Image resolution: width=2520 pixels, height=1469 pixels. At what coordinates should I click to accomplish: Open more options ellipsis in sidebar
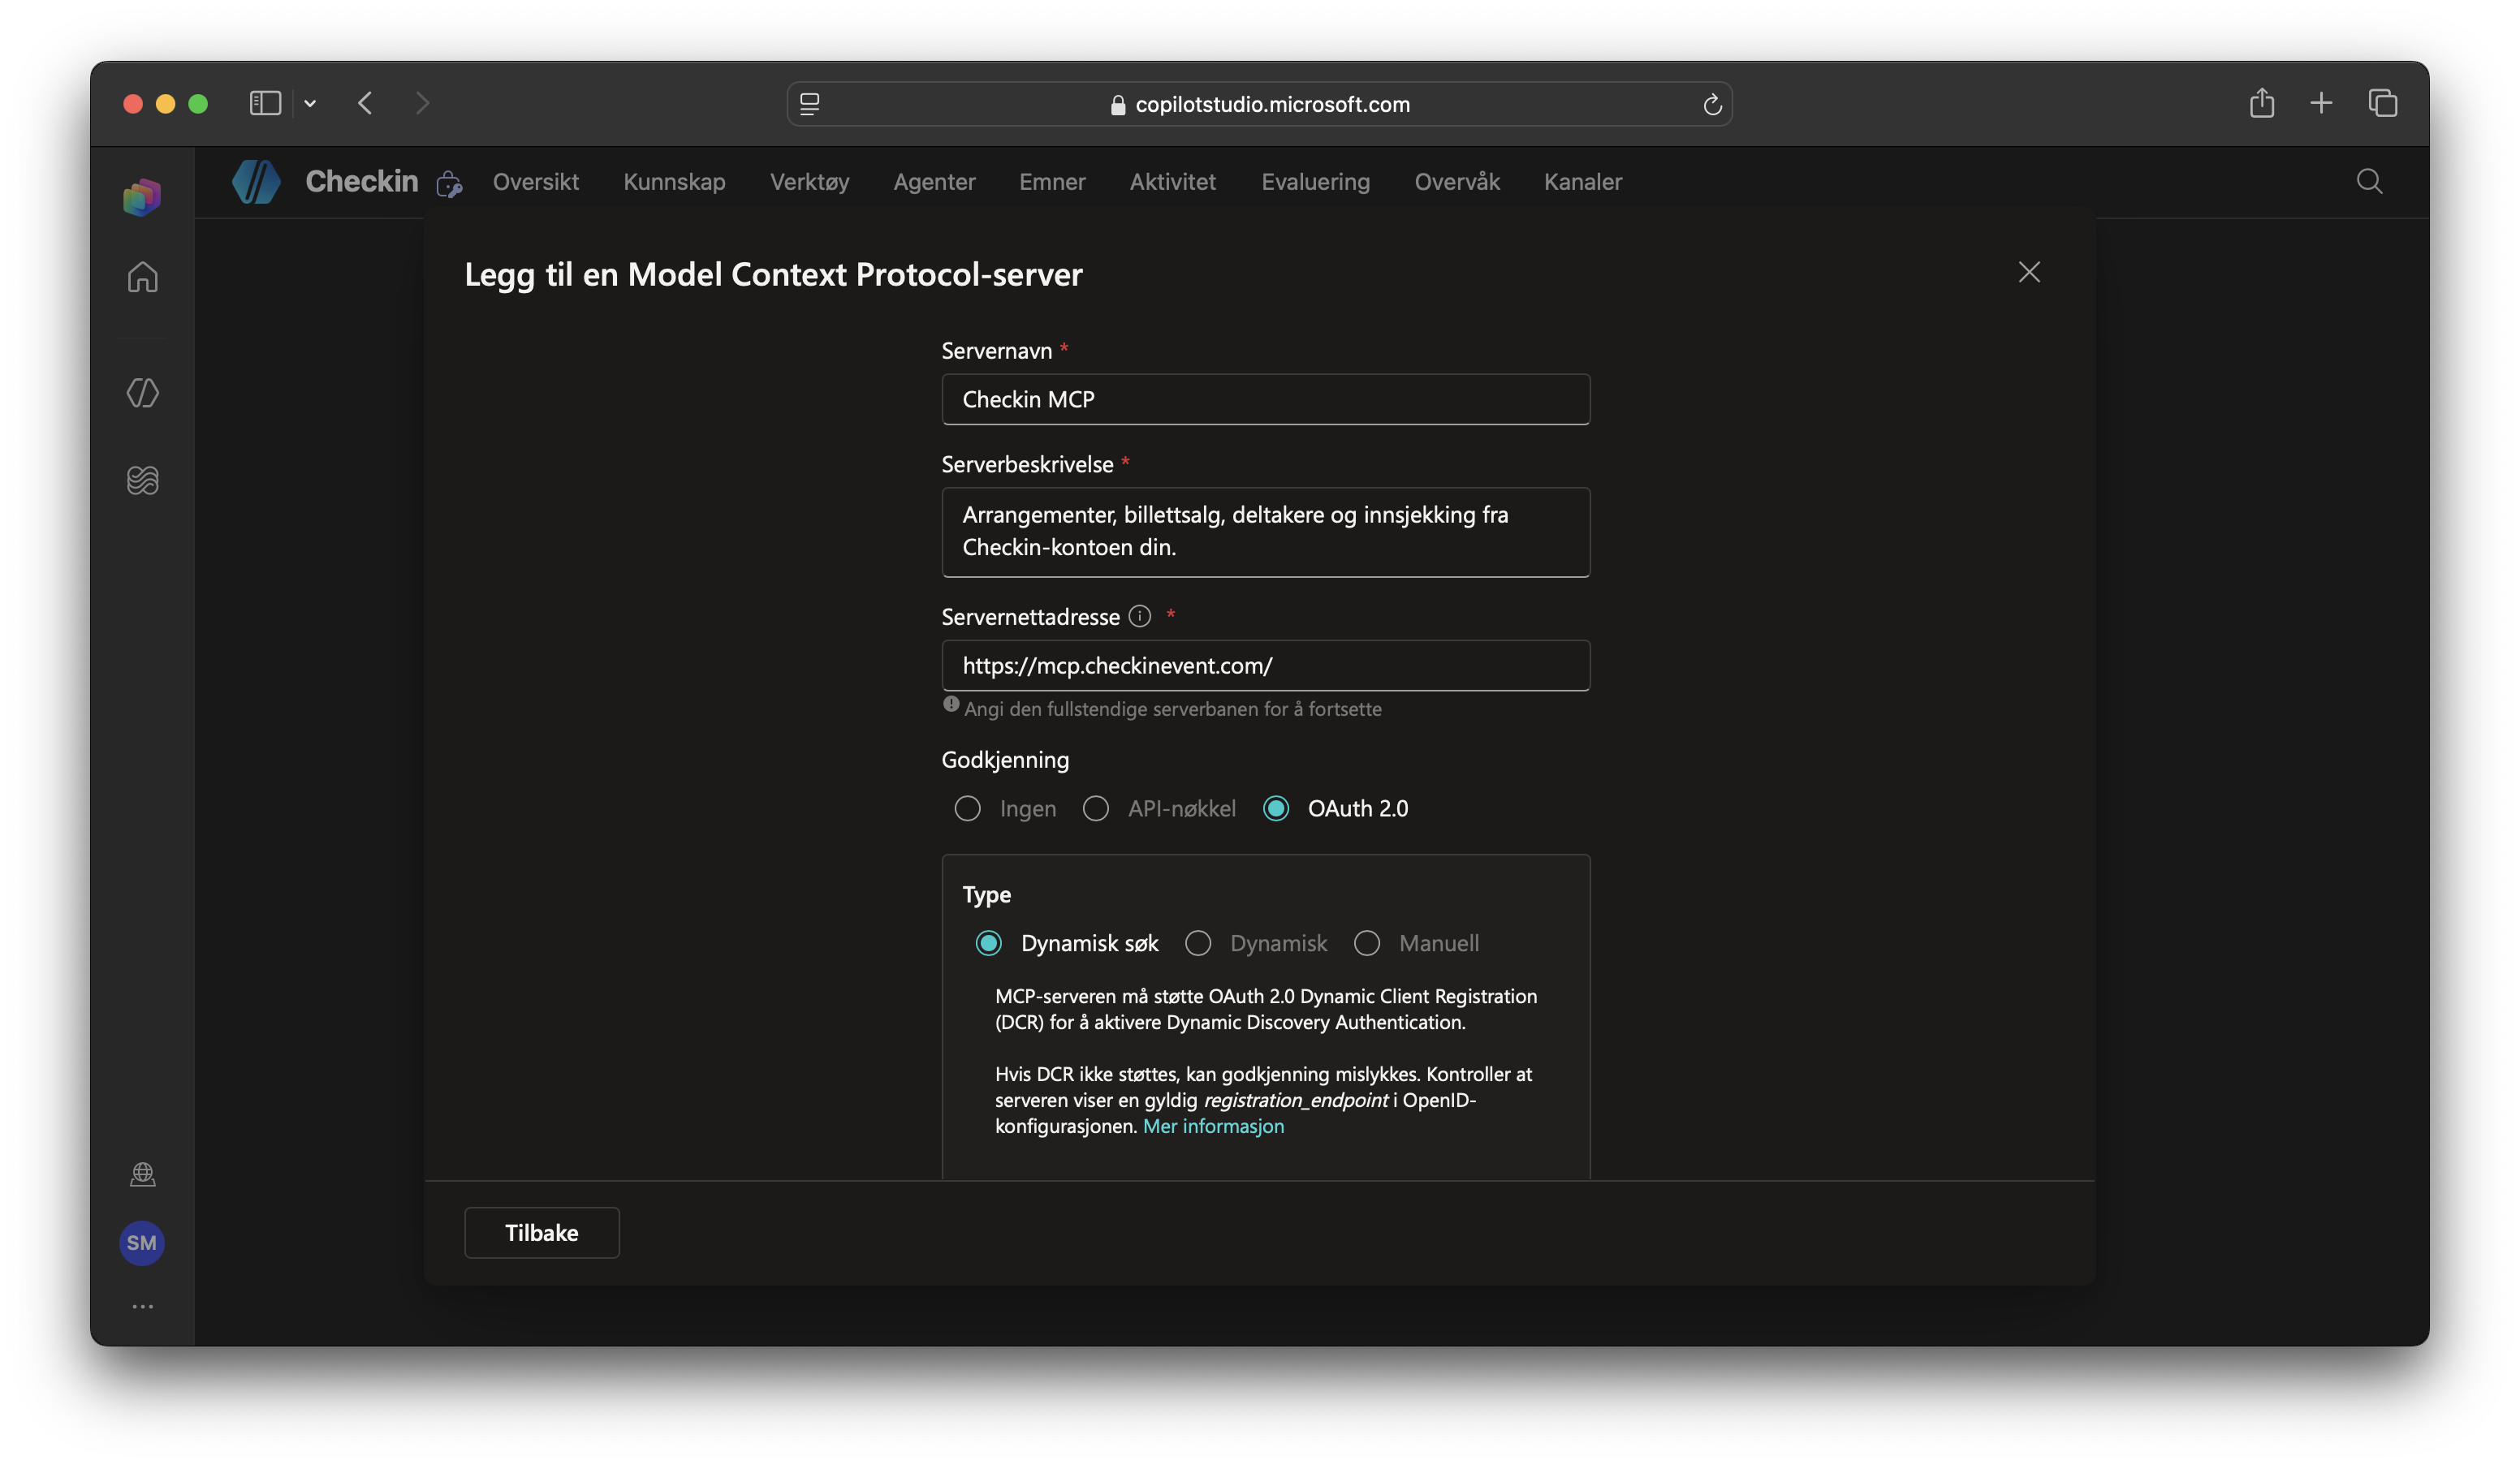143,1307
